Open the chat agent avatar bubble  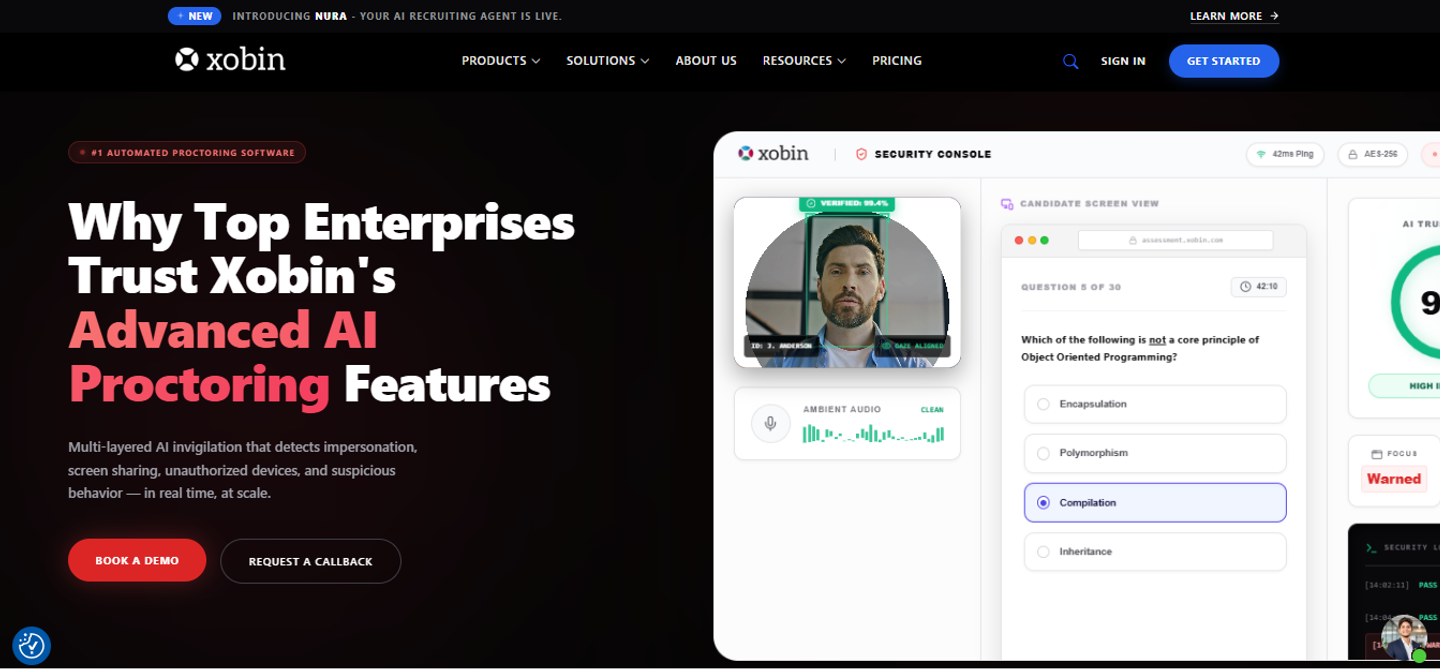click(1404, 638)
